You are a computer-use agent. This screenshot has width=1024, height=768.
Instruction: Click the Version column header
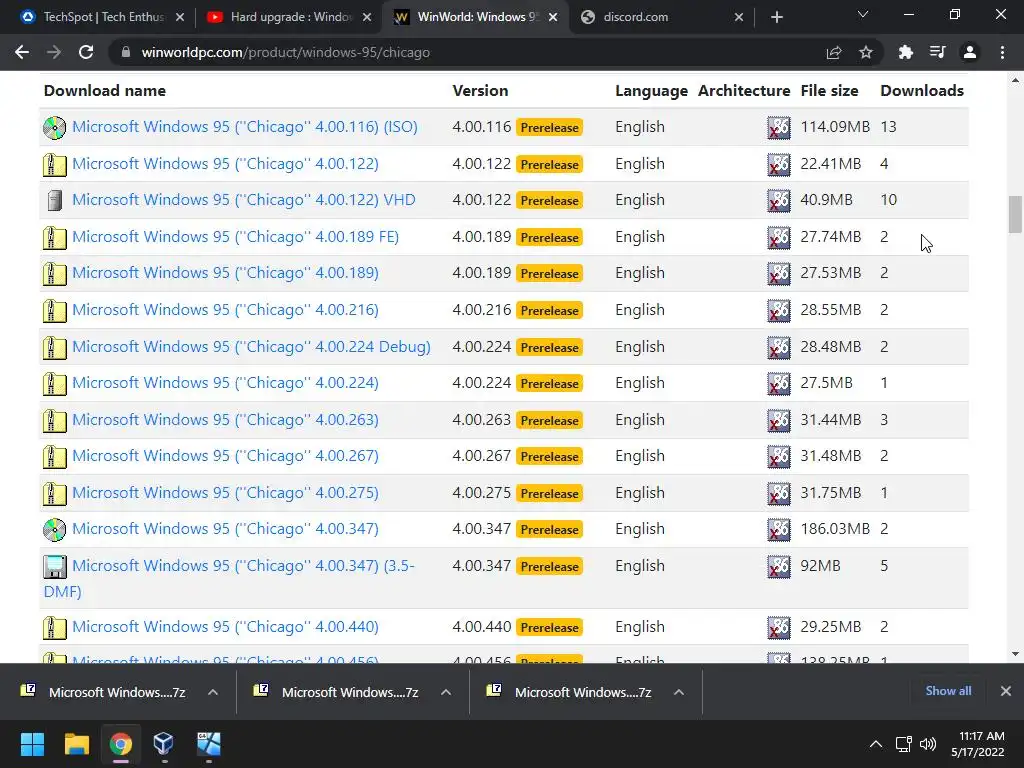click(480, 91)
